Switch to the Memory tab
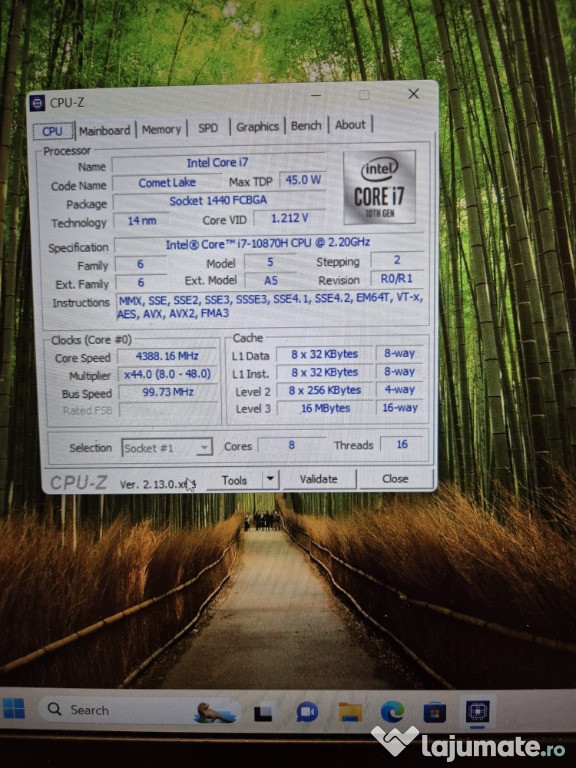This screenshot has height=768, width=576. (161, 129)
